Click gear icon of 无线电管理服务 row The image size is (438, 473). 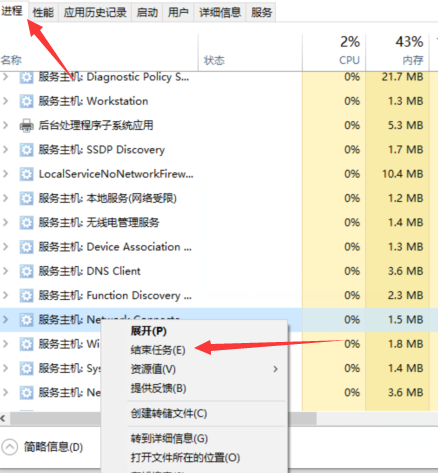coord(26,223)
